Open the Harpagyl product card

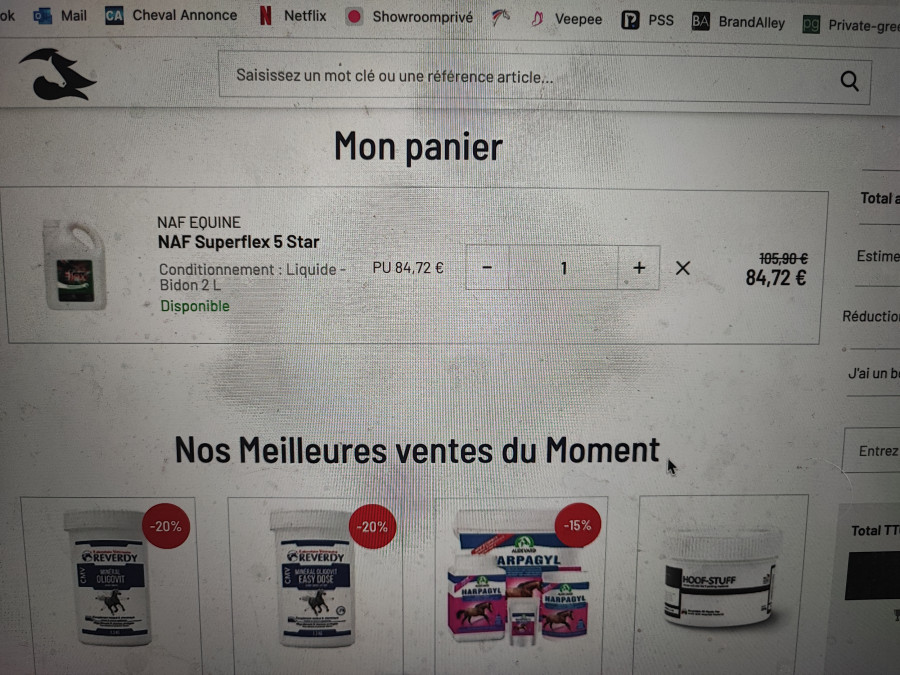[519, 580]
